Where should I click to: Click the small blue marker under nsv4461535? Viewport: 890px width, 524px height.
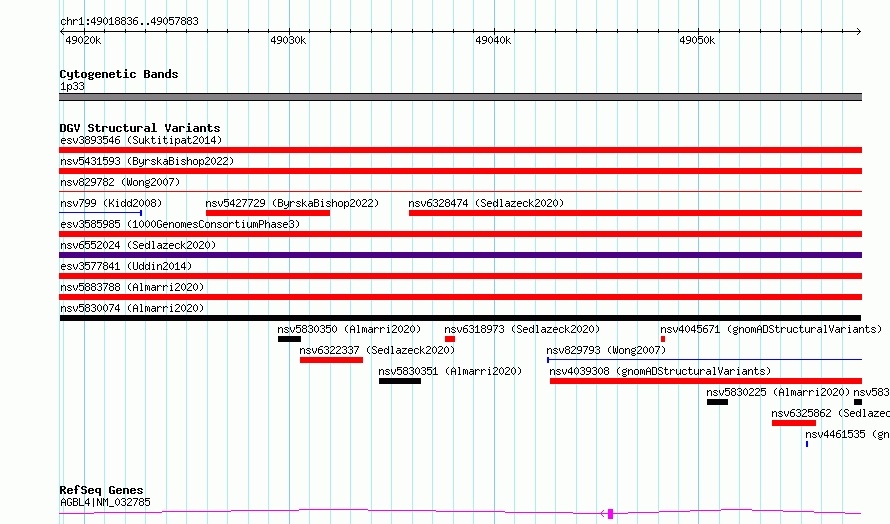click(x=807, y=444)
